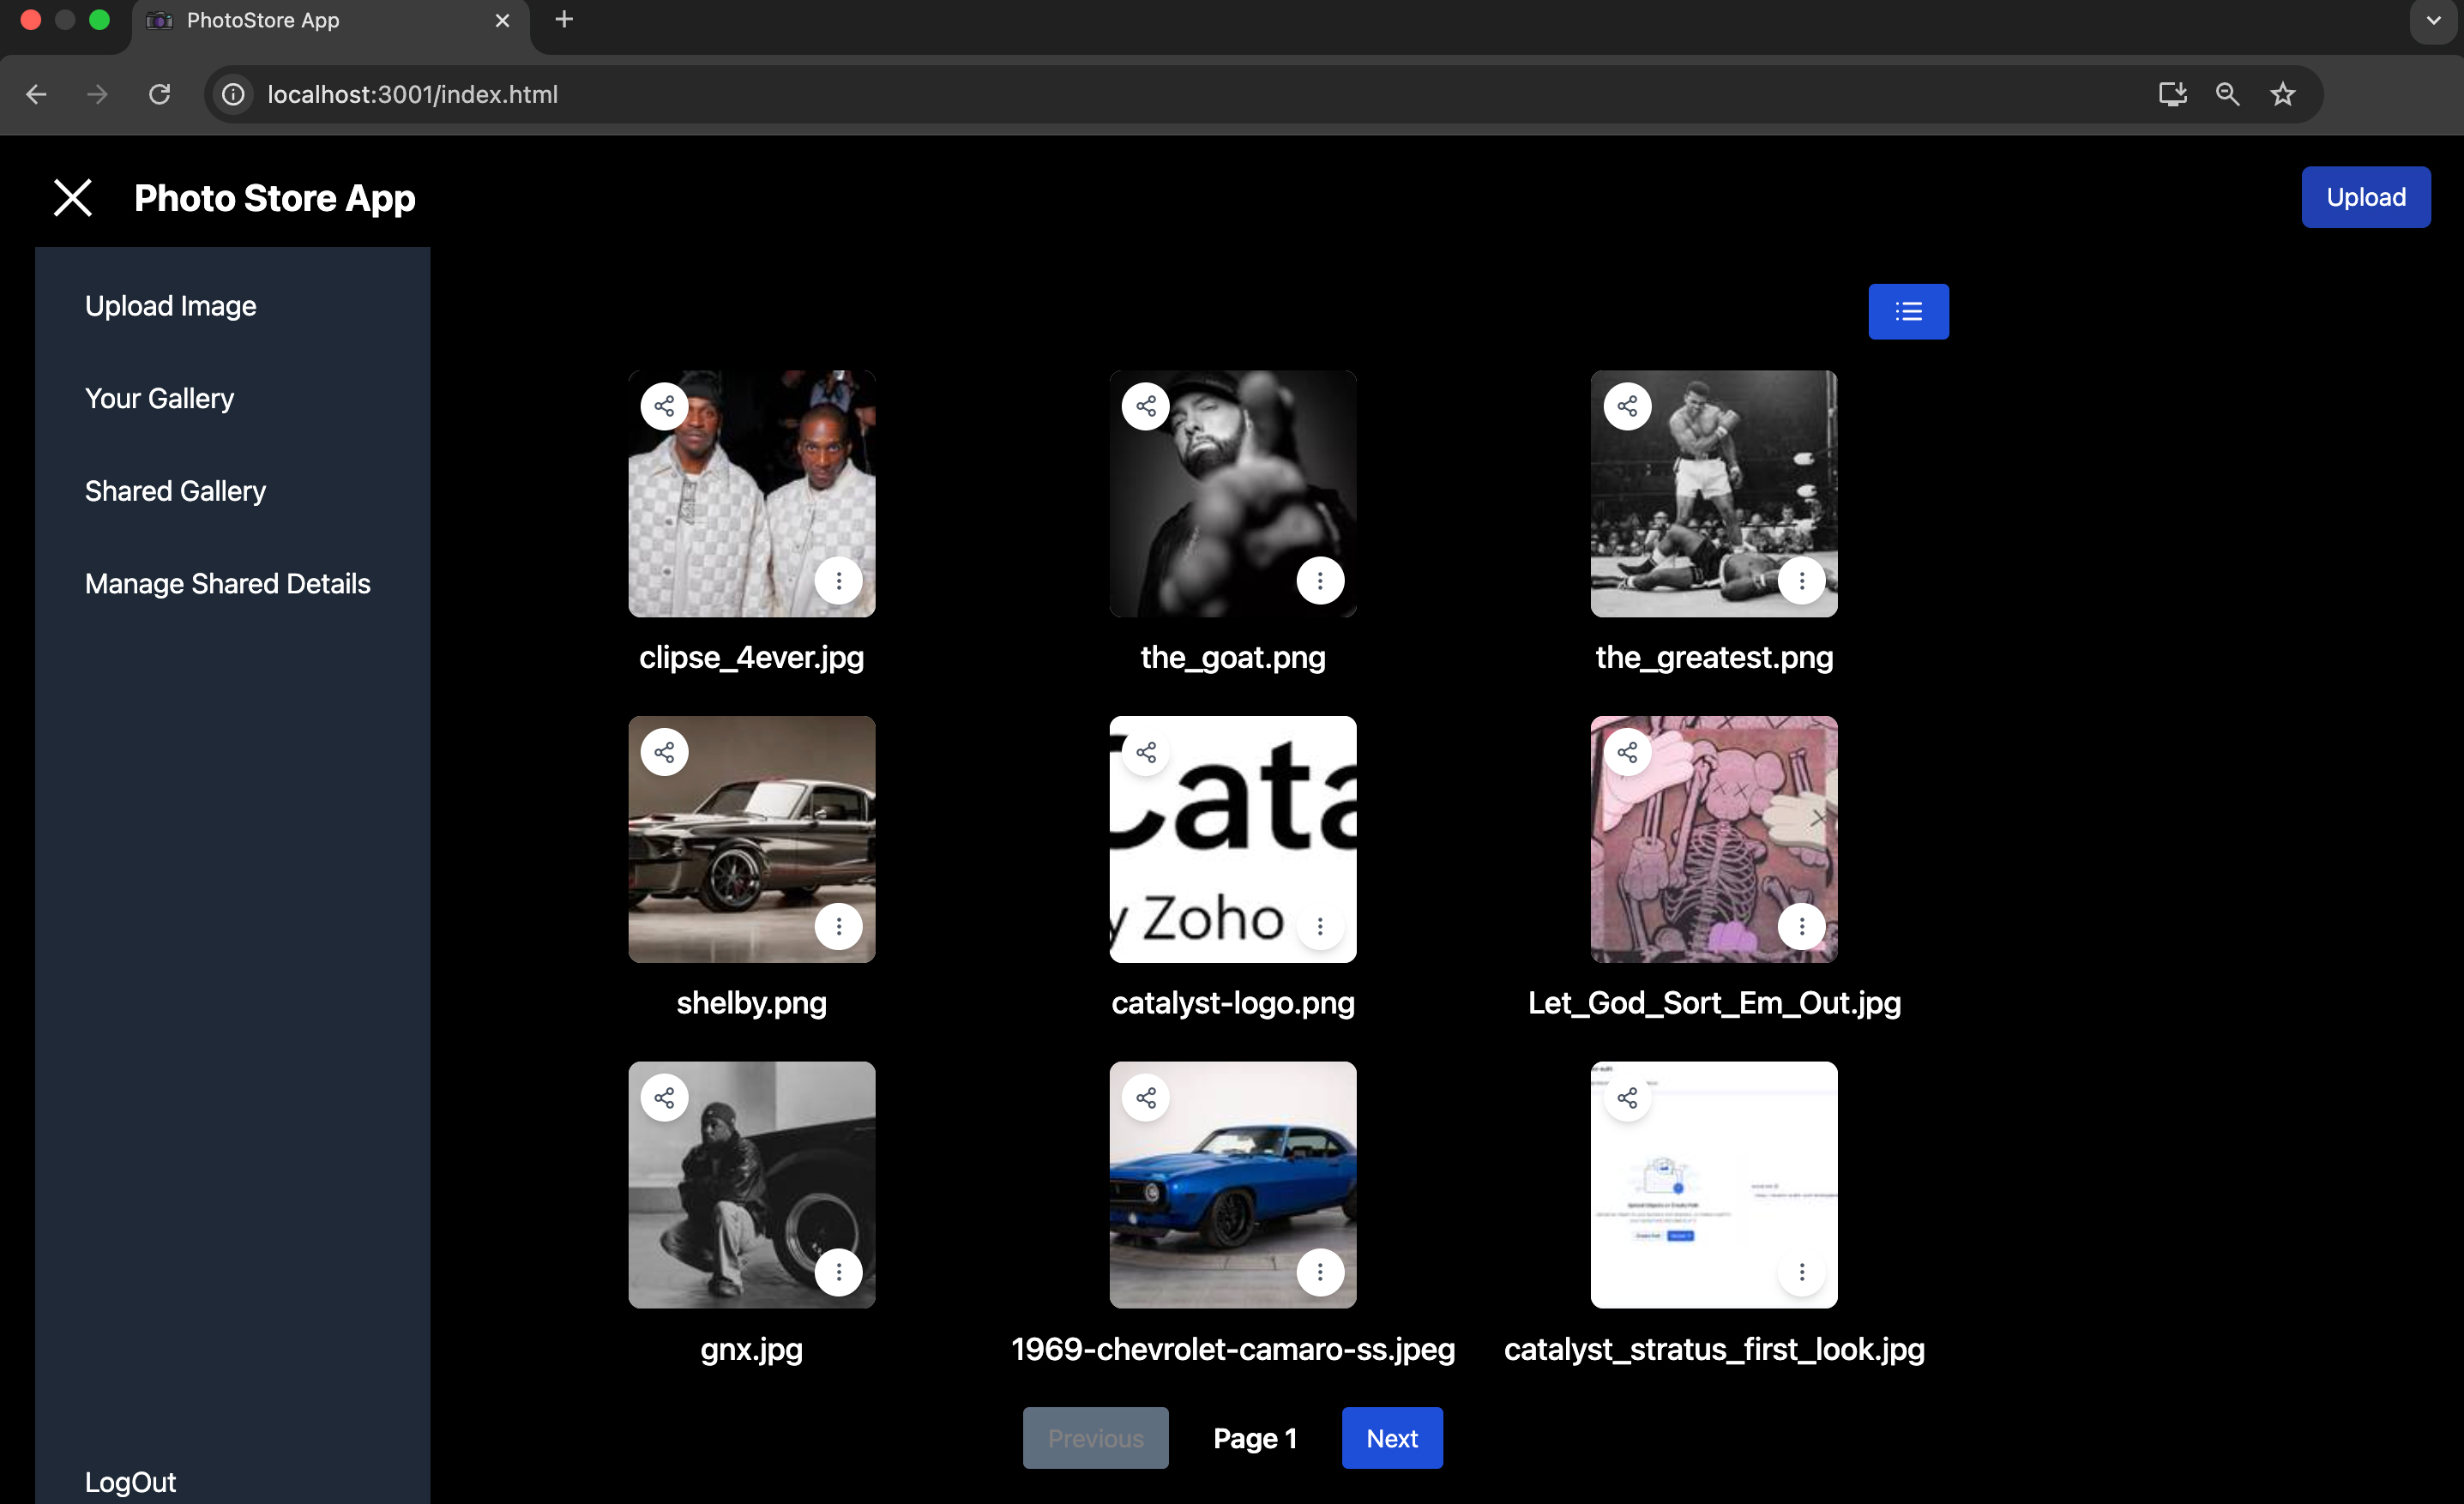Image resolution: width=2464 pixels, height=1504 pixels.
Task: Expand options menu for Let_God_Sort_Em_Out.jpg
Action: click(x=1801, y=926)
